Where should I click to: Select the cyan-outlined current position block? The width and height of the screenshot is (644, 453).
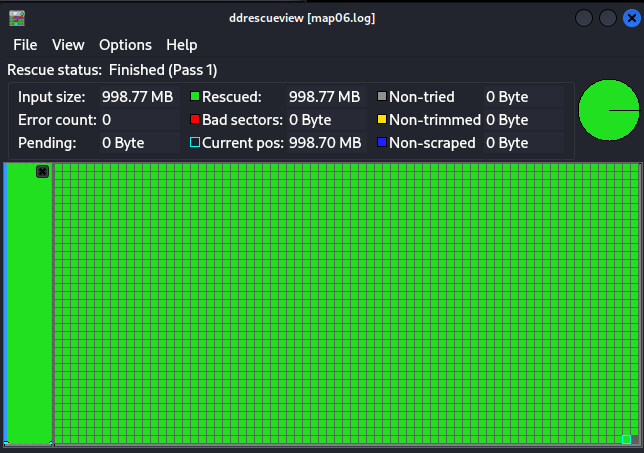[625, 439]
